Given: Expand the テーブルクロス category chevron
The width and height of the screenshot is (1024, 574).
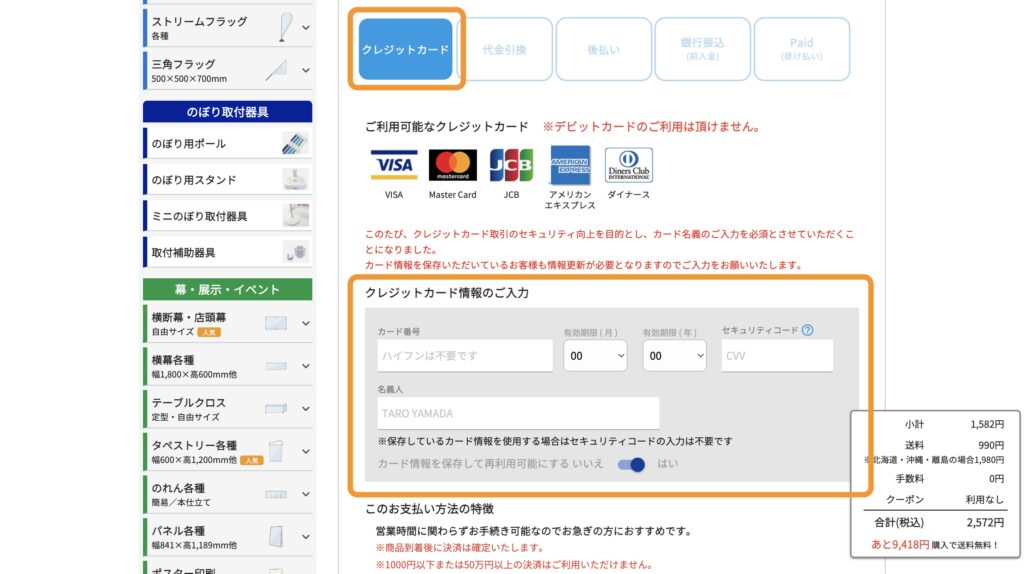Looking at the screenshot, I should pos(306,409).
